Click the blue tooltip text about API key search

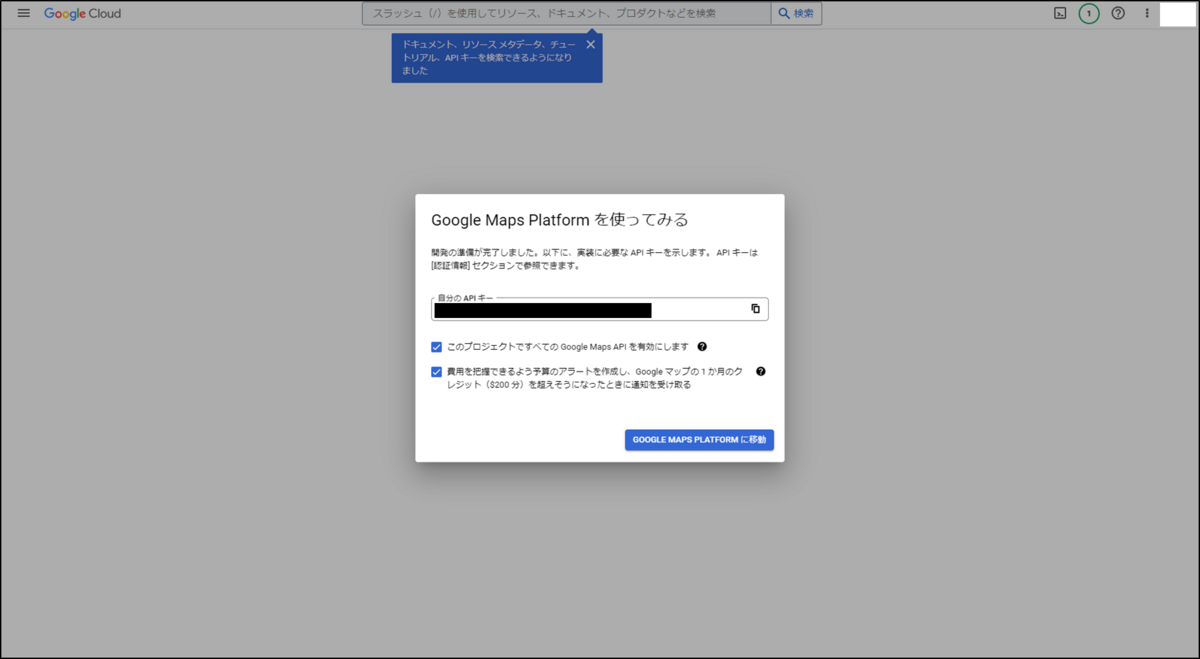click(x=488, y=58)
